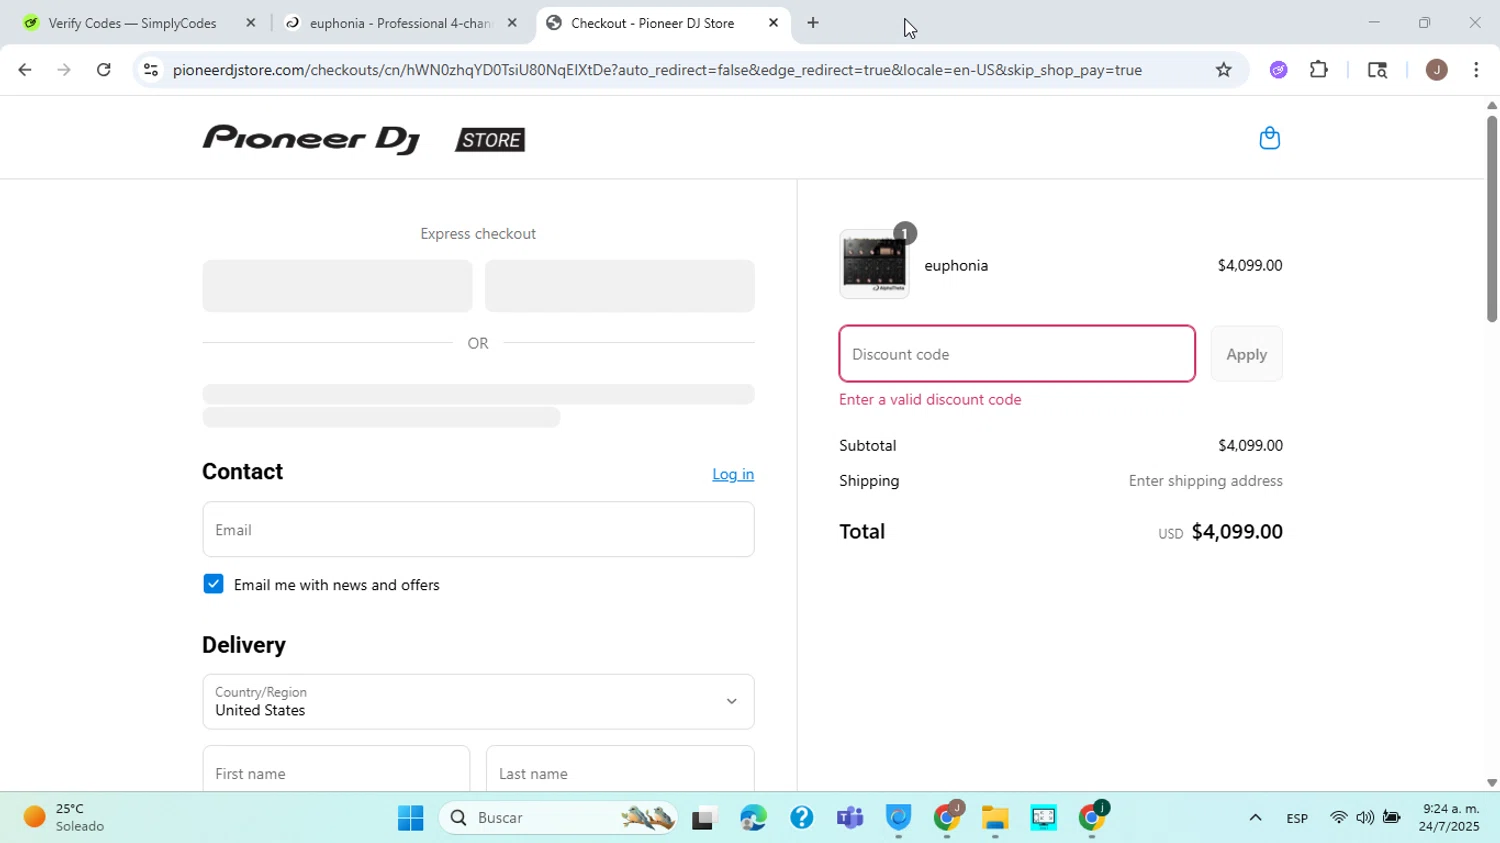Open a new browser tab
Image resolution: width=1500 pixels, height=843 pixels.
pos(813,23)
